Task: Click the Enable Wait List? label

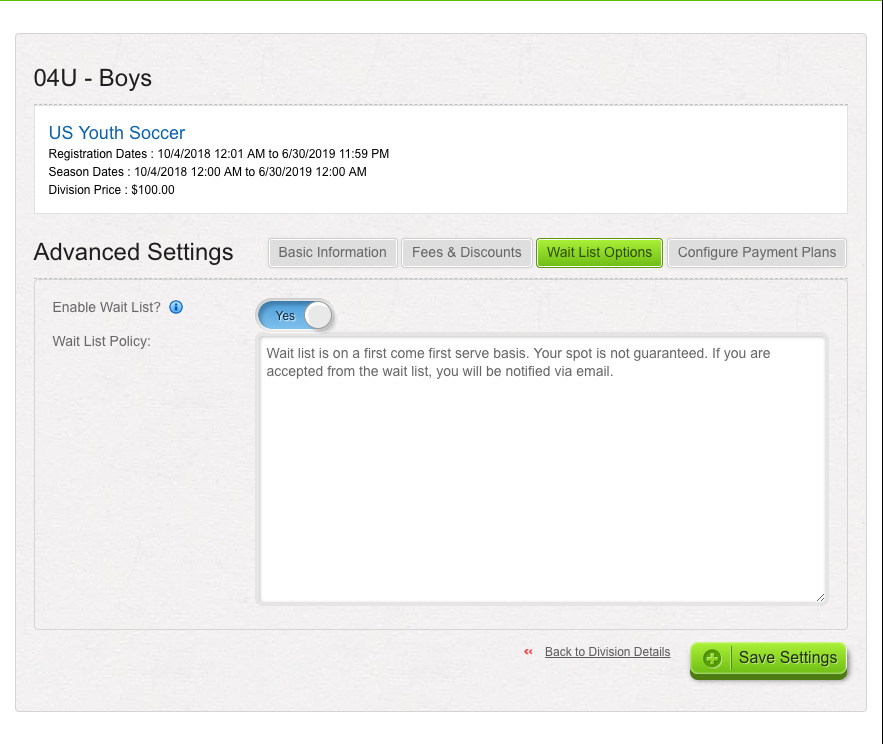Action: pyautogui.click(x=106, y=308)
